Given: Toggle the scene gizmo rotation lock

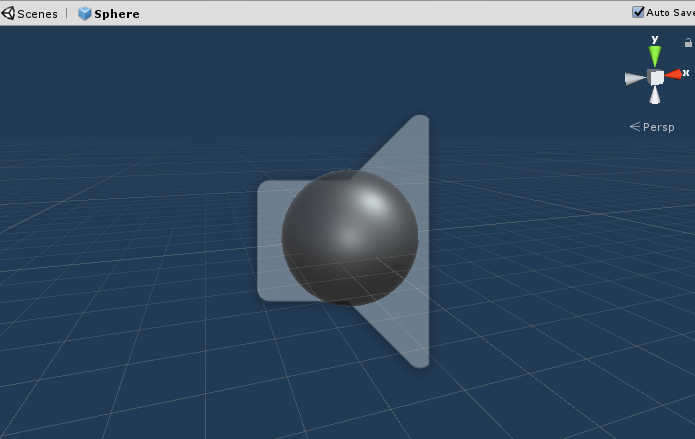Looking at the screenshot, I should [x=688, y=43].
